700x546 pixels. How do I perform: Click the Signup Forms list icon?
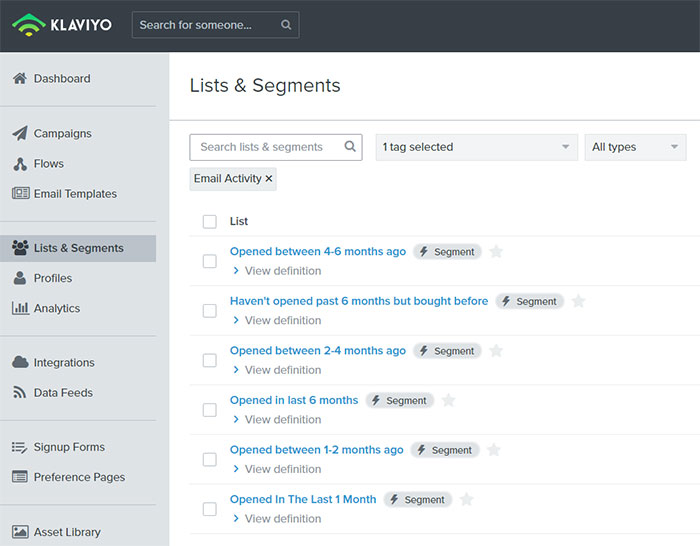[x=19, y=447]
